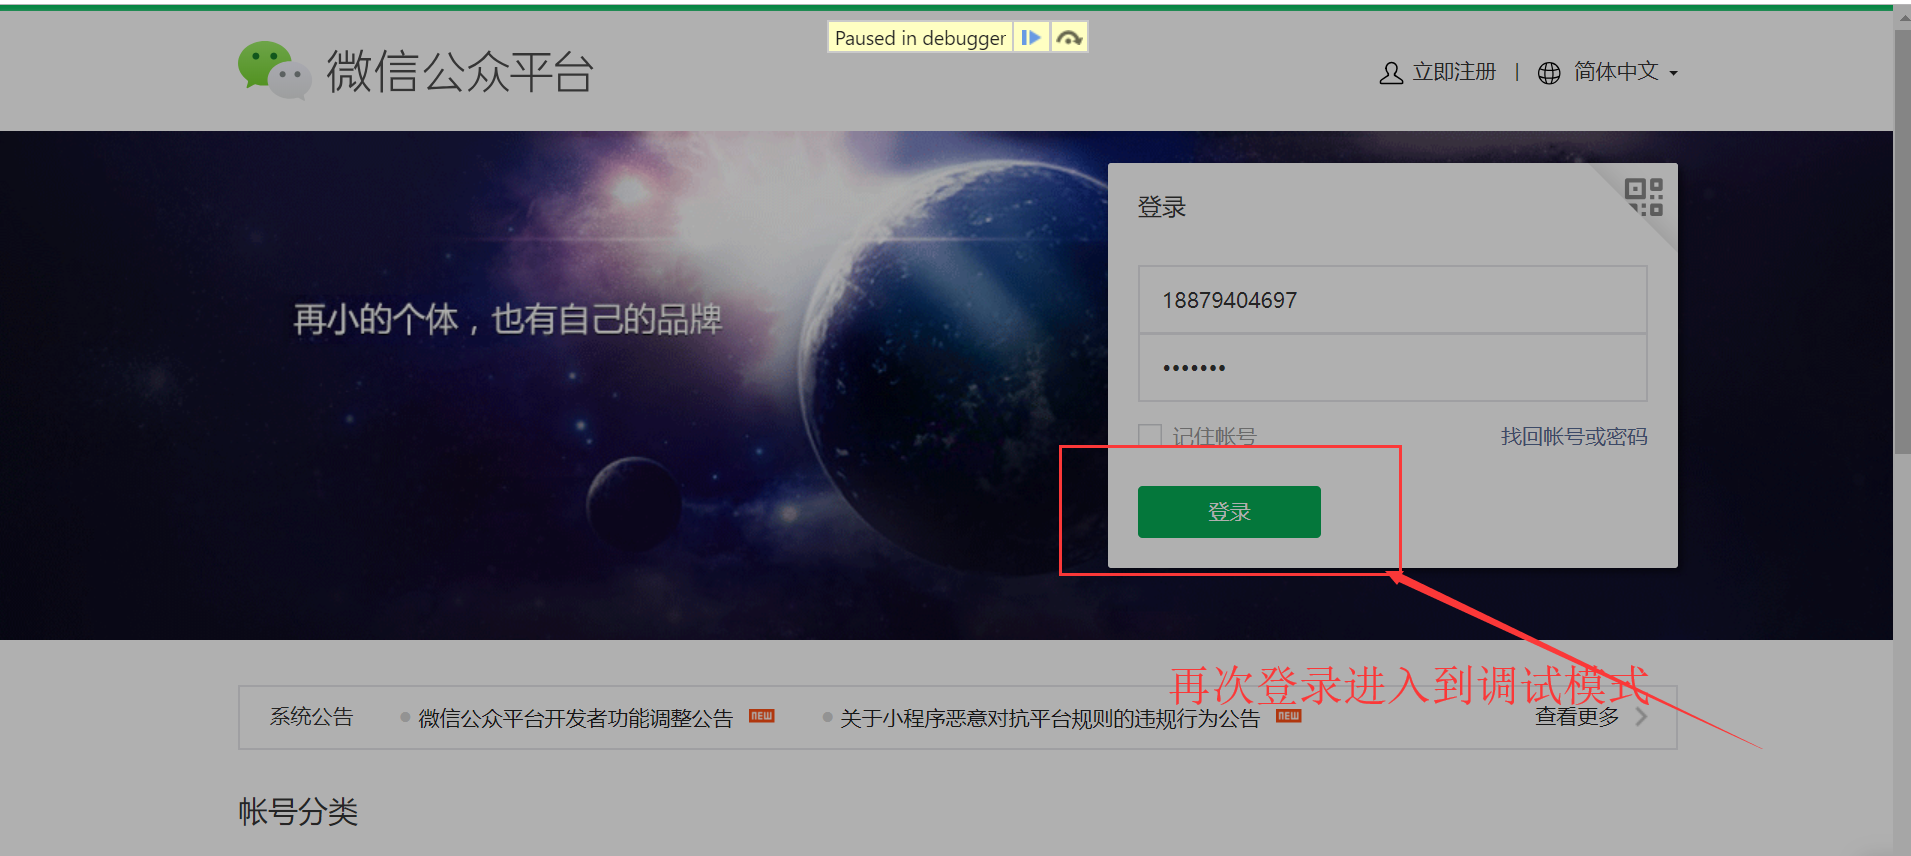Focus the password input field
Viewport: 1911px width, 856px height.
pyautogui.click(x=1392, y=368)
